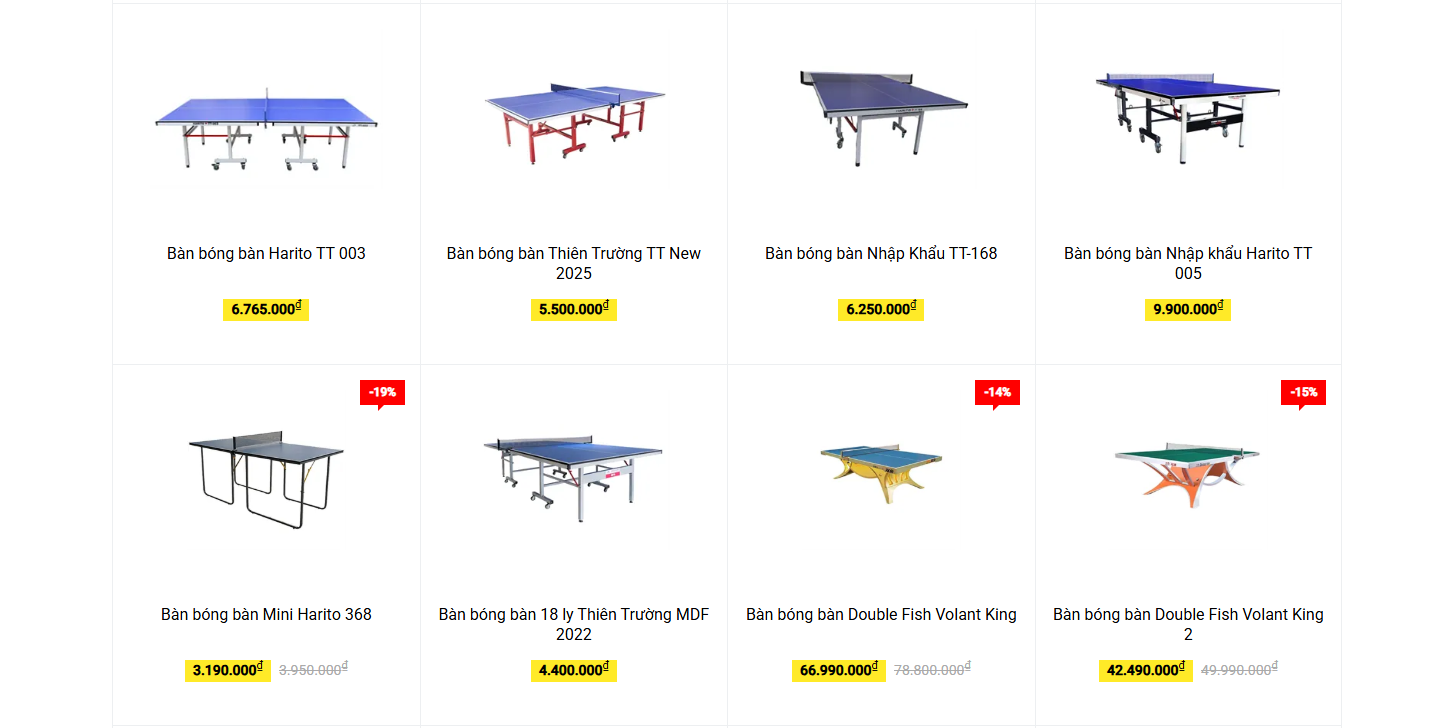Image resolution: width=1432 pixels, height=728 pixels.
Task: Open Harito TT 003 table image
Action: (x=266, y=128)
